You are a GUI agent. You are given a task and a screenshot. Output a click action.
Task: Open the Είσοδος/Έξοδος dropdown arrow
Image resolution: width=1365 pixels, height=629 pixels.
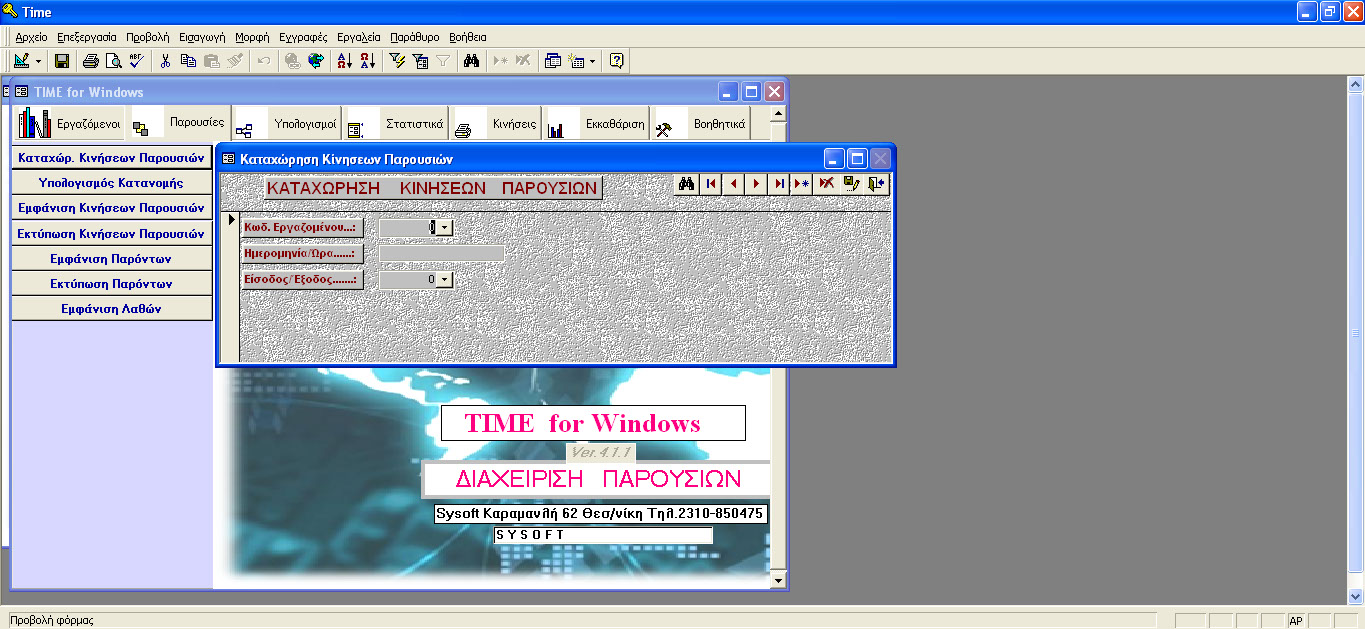tap(445, 280)
